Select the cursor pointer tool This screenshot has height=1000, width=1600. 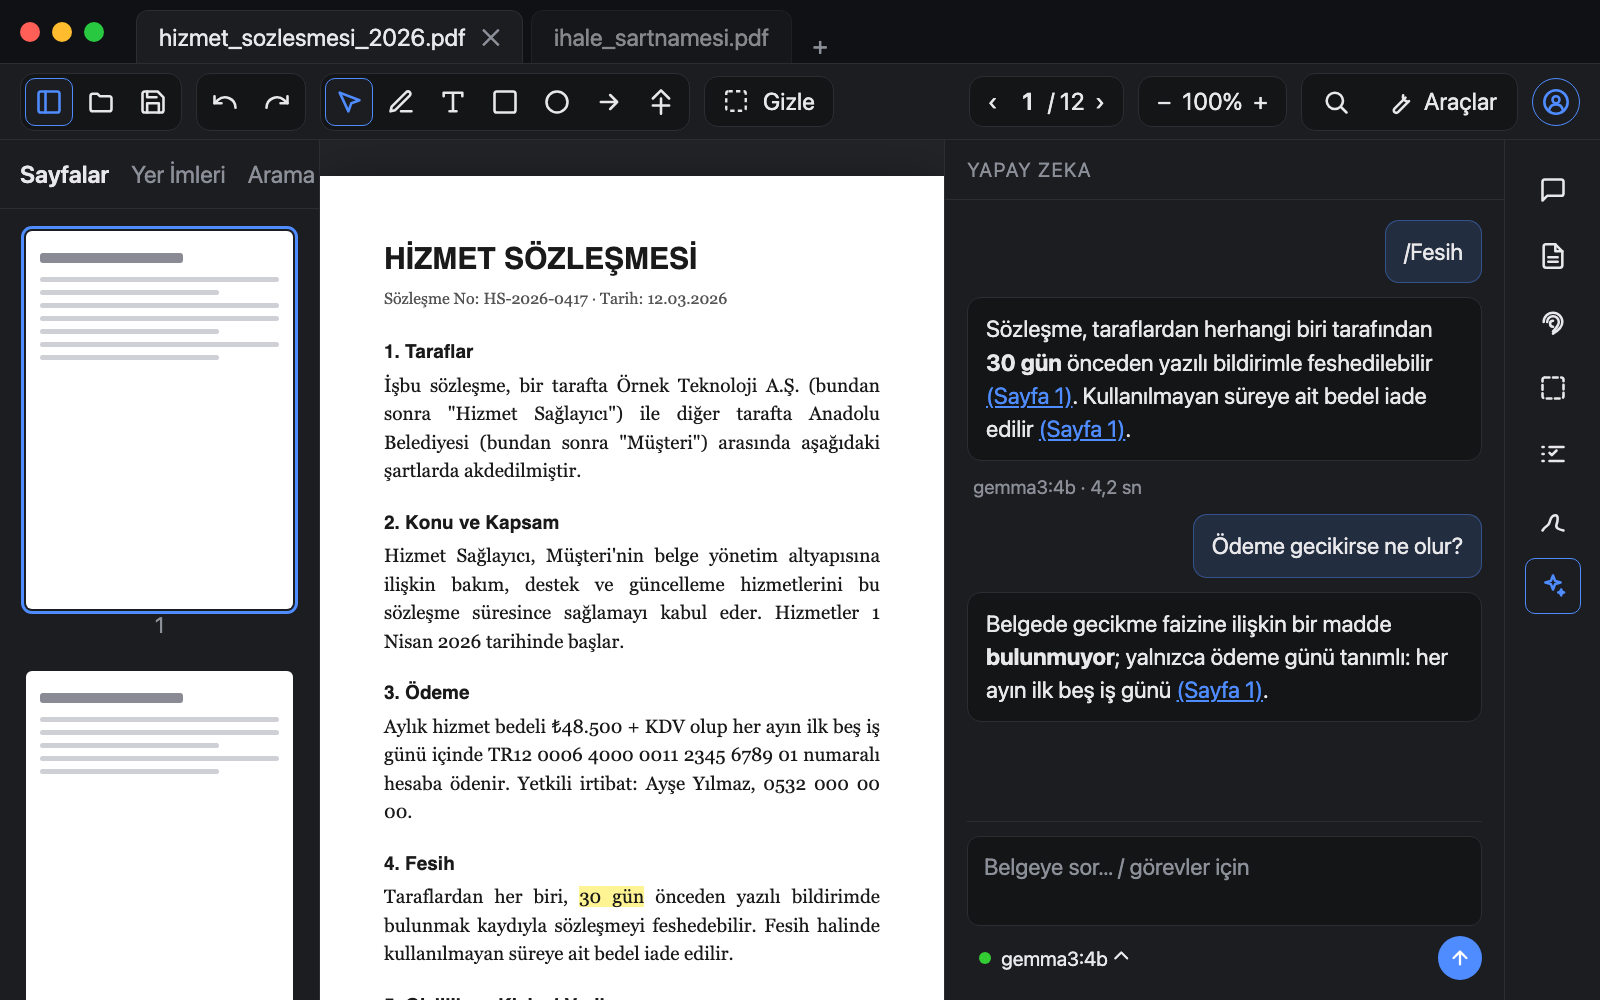coord(349,102)
